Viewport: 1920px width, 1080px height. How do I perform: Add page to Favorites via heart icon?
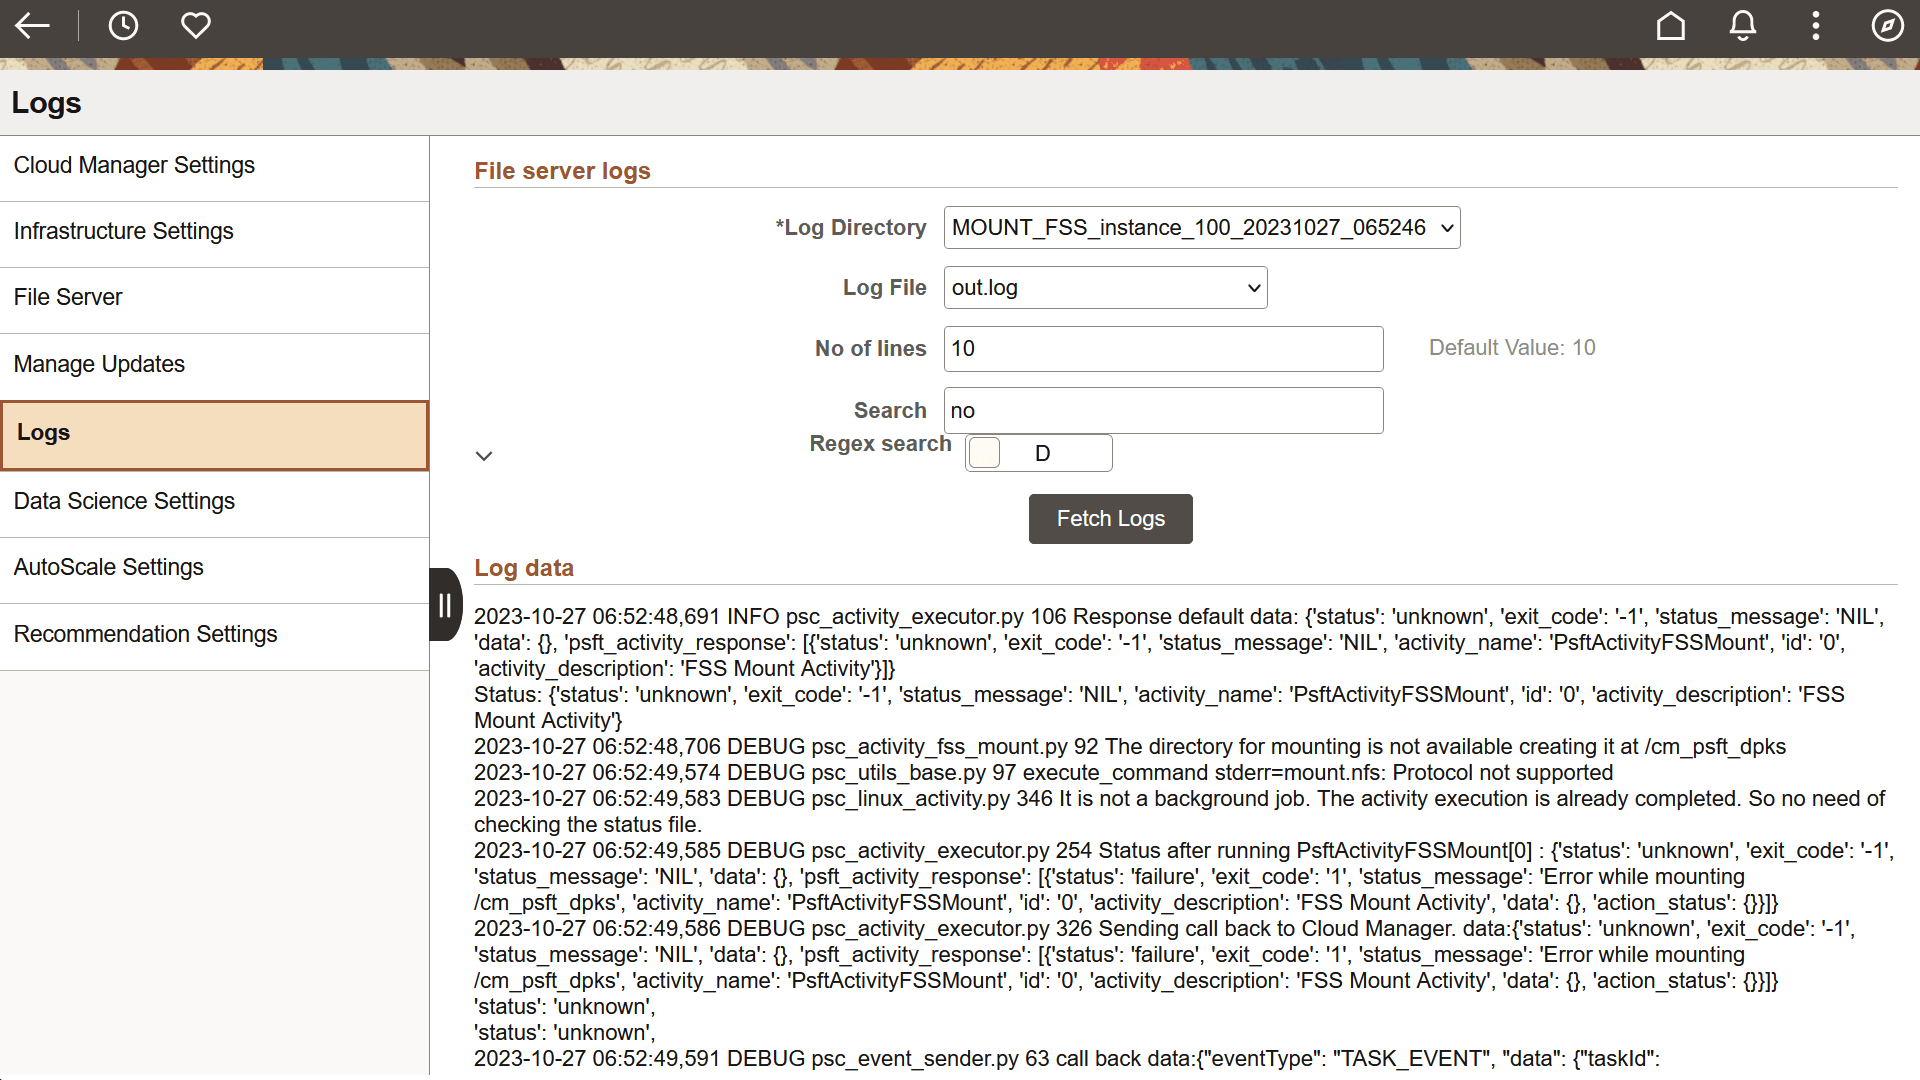click(195, 26)
